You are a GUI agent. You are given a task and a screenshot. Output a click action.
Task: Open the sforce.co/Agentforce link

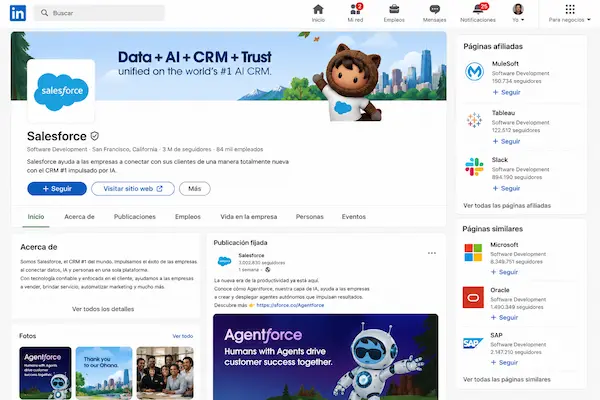(290, 305)
